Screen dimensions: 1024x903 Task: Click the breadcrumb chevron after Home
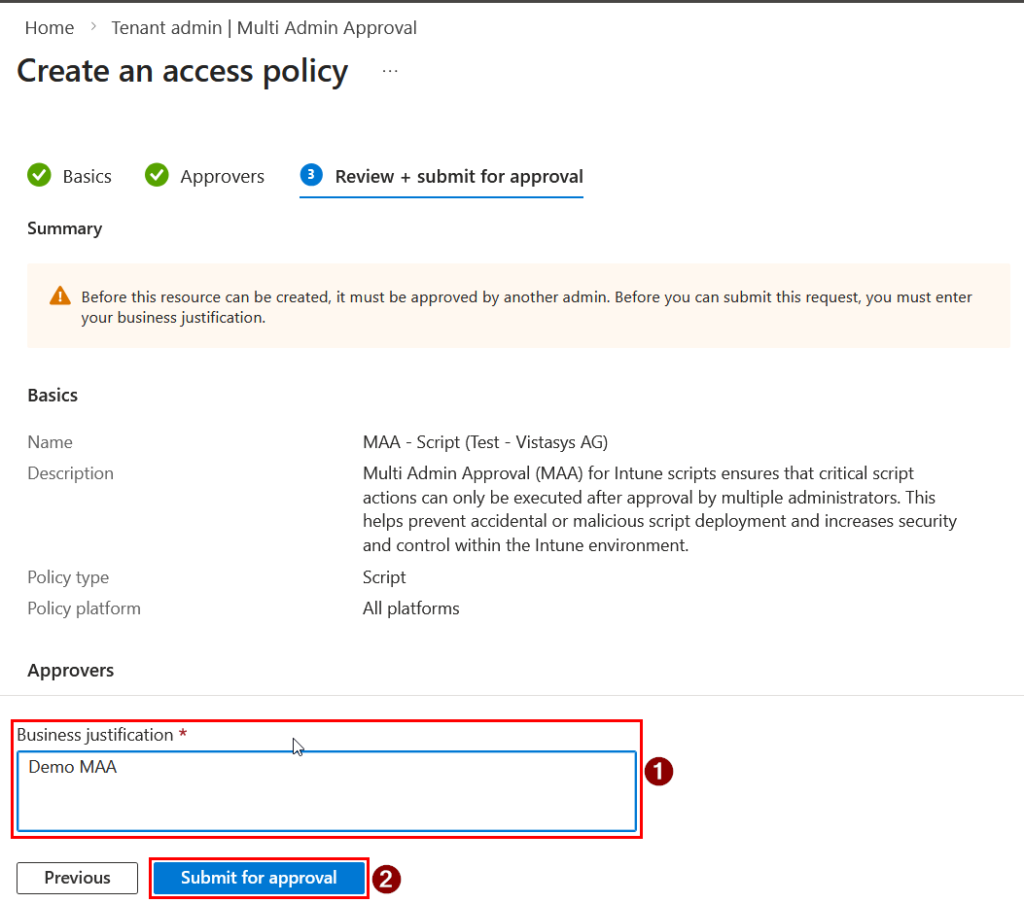click(93, 28)
